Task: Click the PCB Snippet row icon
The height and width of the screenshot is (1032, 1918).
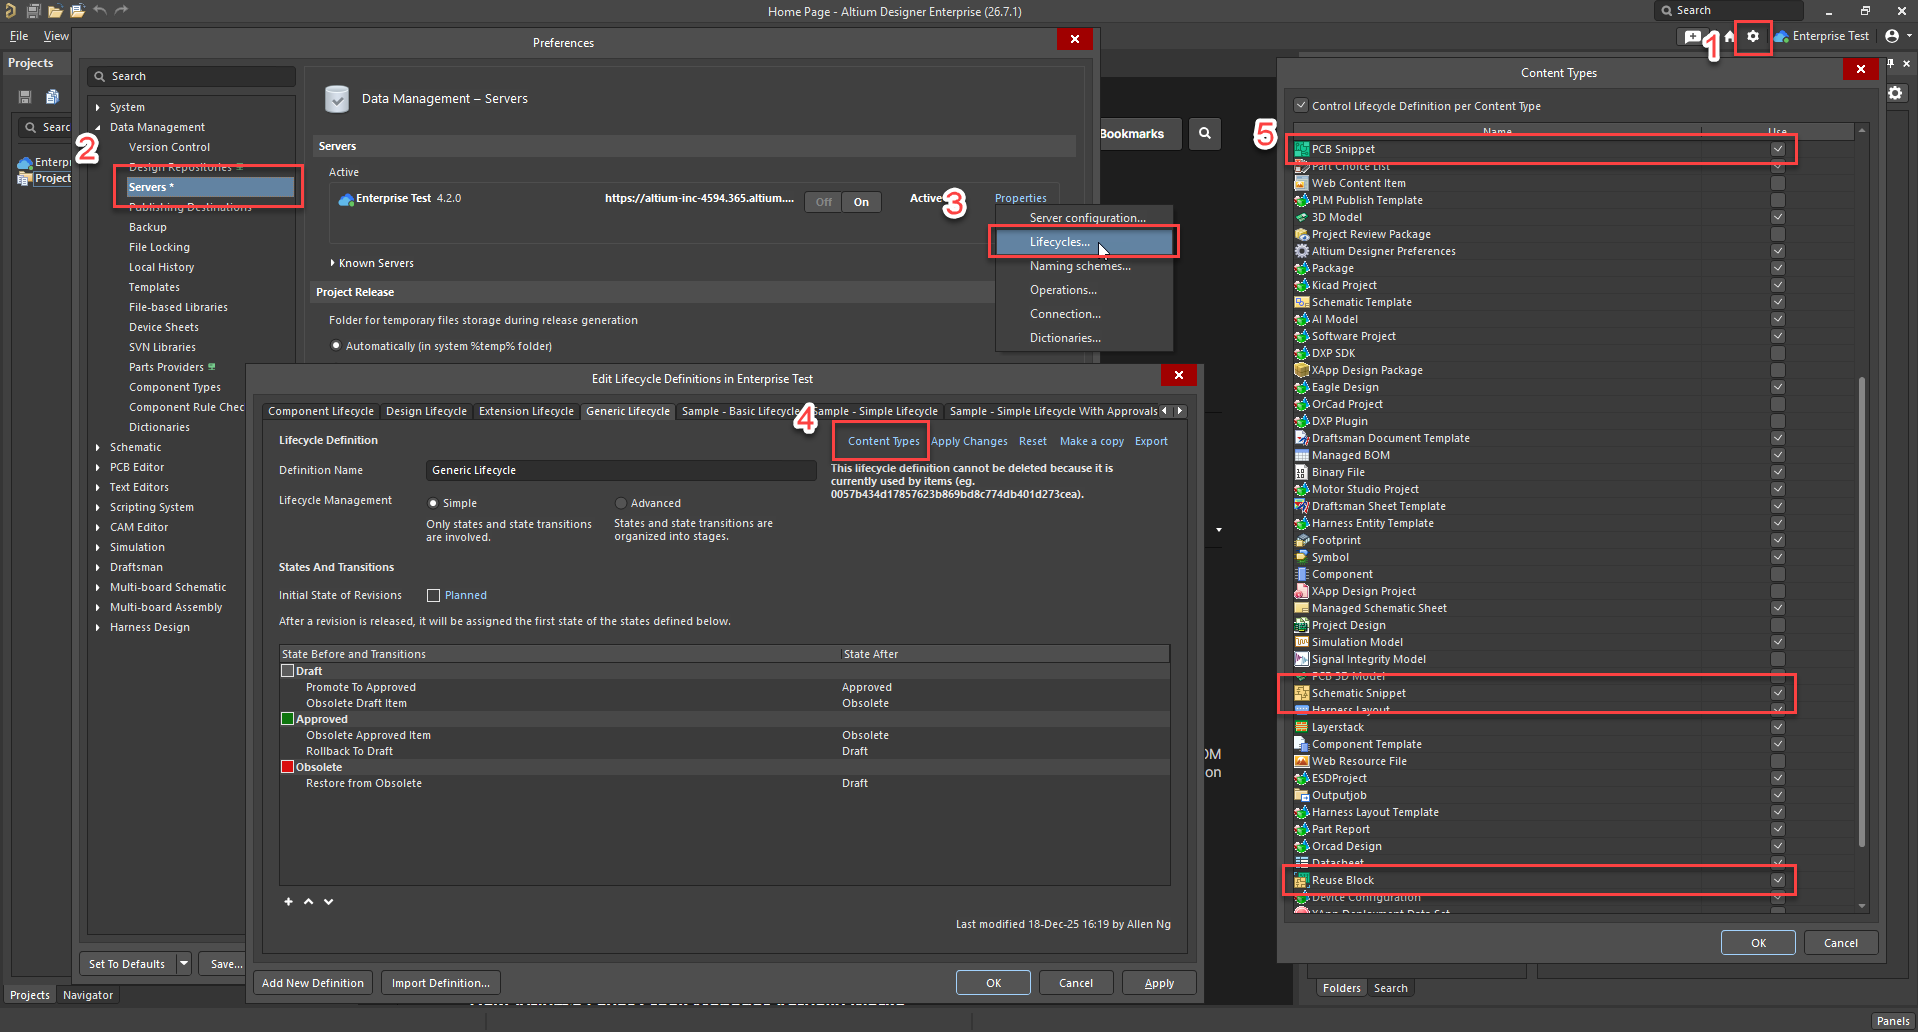Action: 1302,149
